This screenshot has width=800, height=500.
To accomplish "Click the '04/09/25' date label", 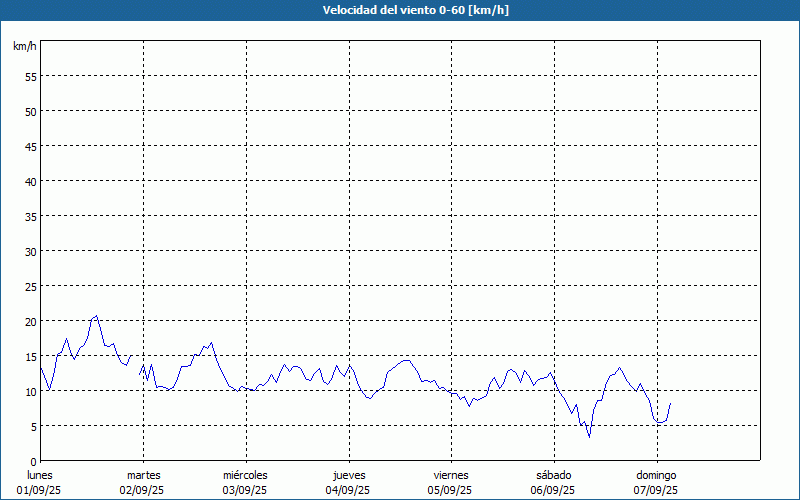I will [x=347, y=490].
